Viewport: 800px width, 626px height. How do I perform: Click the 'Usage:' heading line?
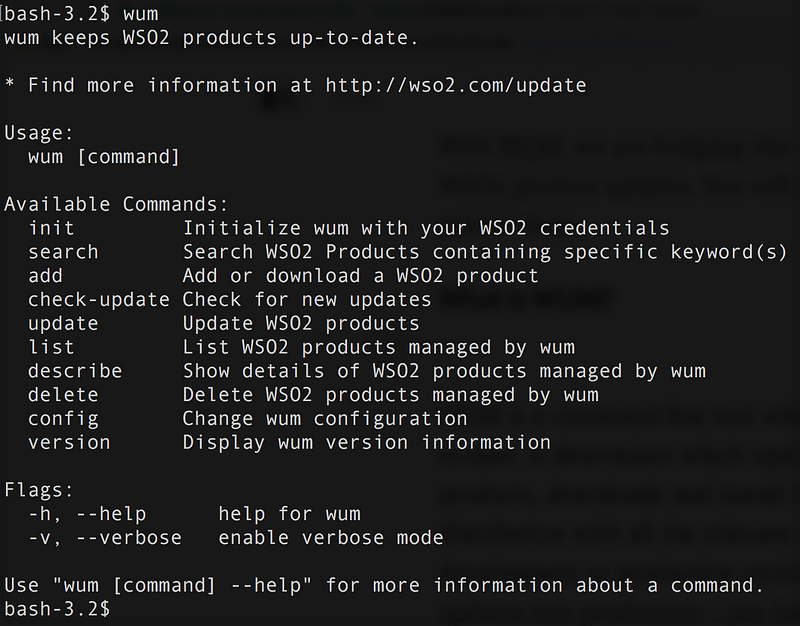coord(39,133)
